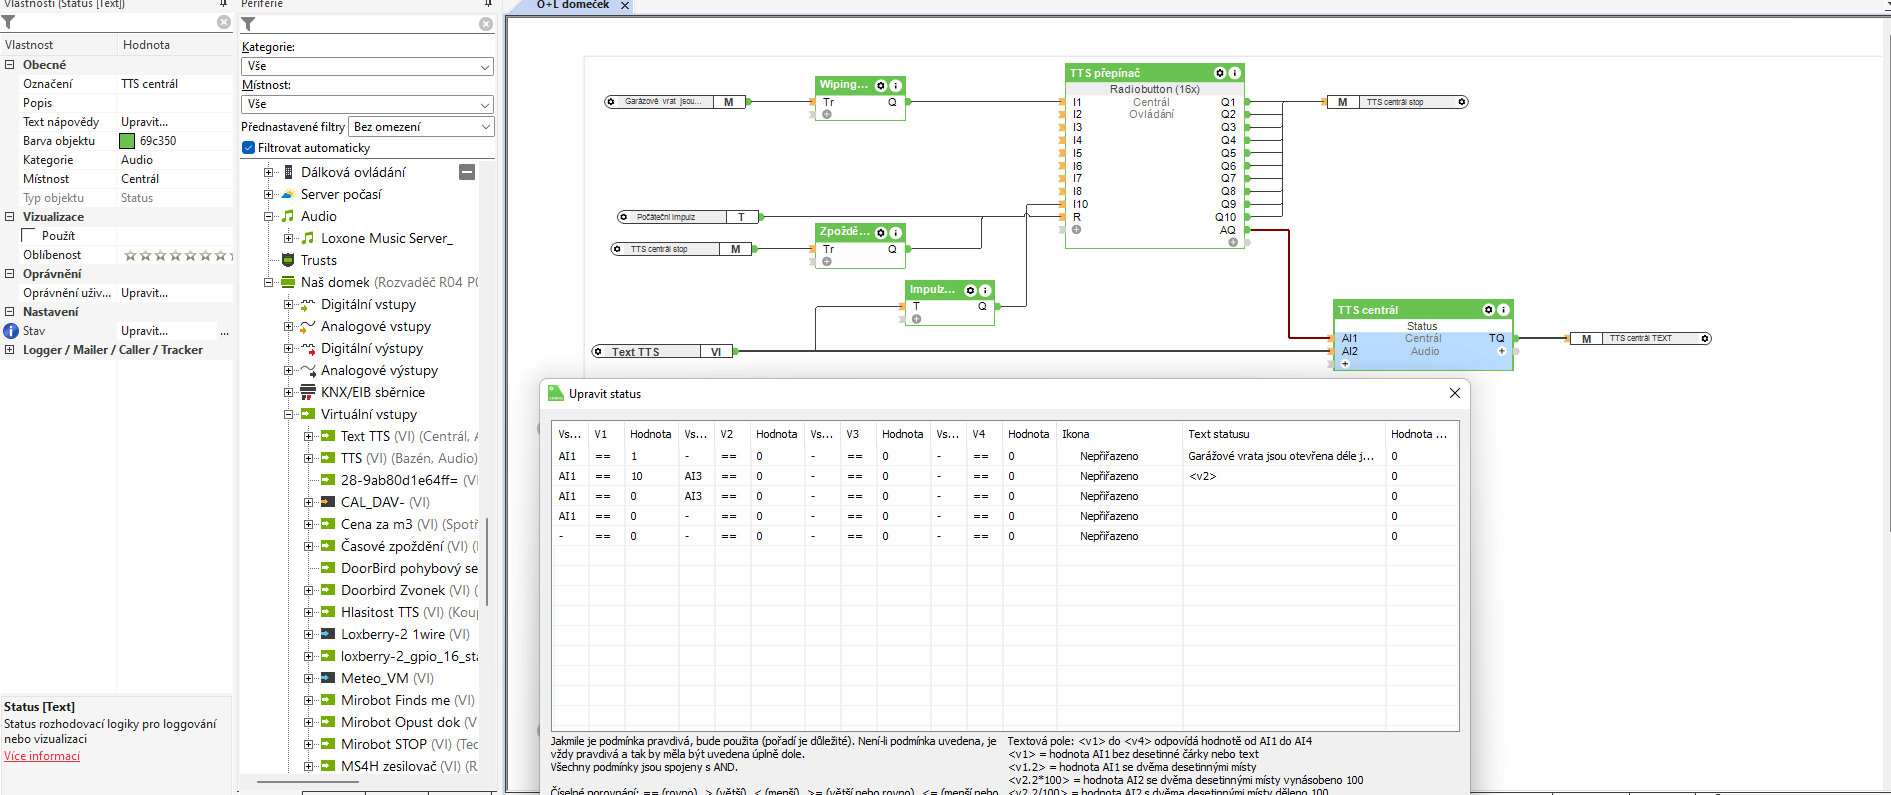Toggle the Použít visualization checkbox

(29, 236)
